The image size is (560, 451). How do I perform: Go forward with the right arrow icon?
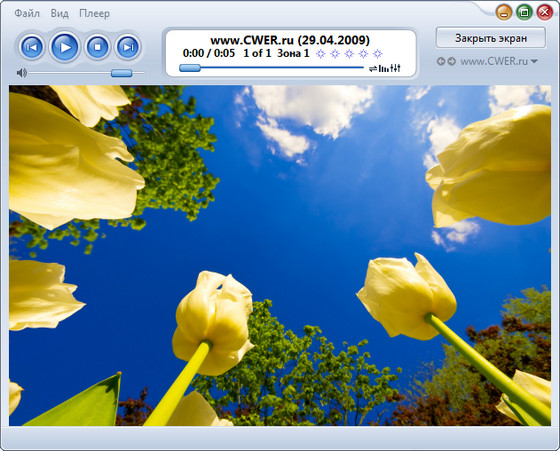coord(452,61)
